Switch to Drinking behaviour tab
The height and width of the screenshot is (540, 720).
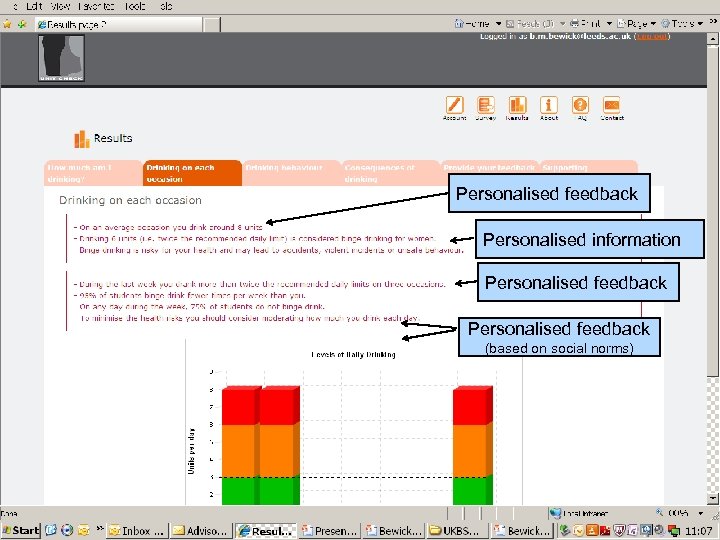coord(292,173)
